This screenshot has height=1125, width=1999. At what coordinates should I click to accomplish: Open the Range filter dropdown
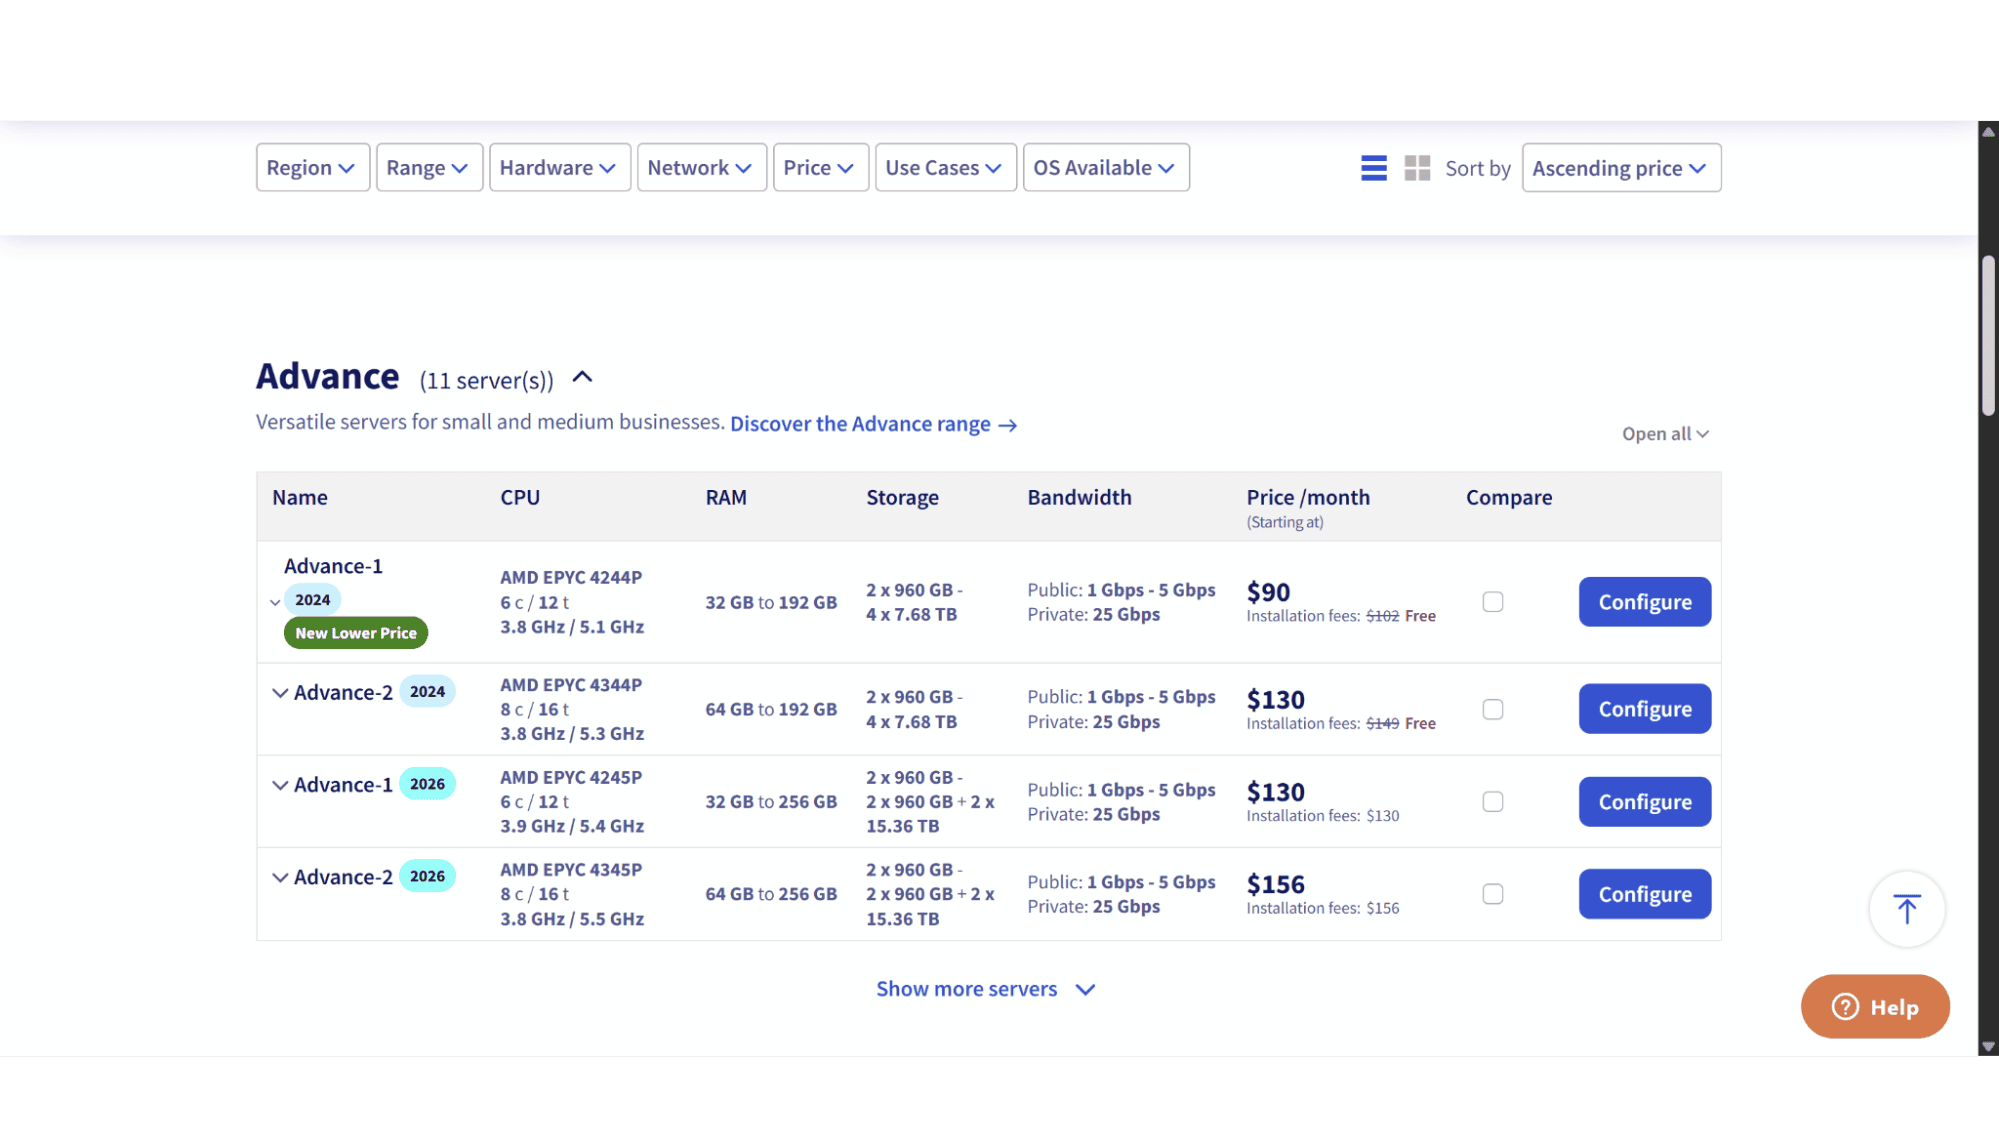(429, 168)
